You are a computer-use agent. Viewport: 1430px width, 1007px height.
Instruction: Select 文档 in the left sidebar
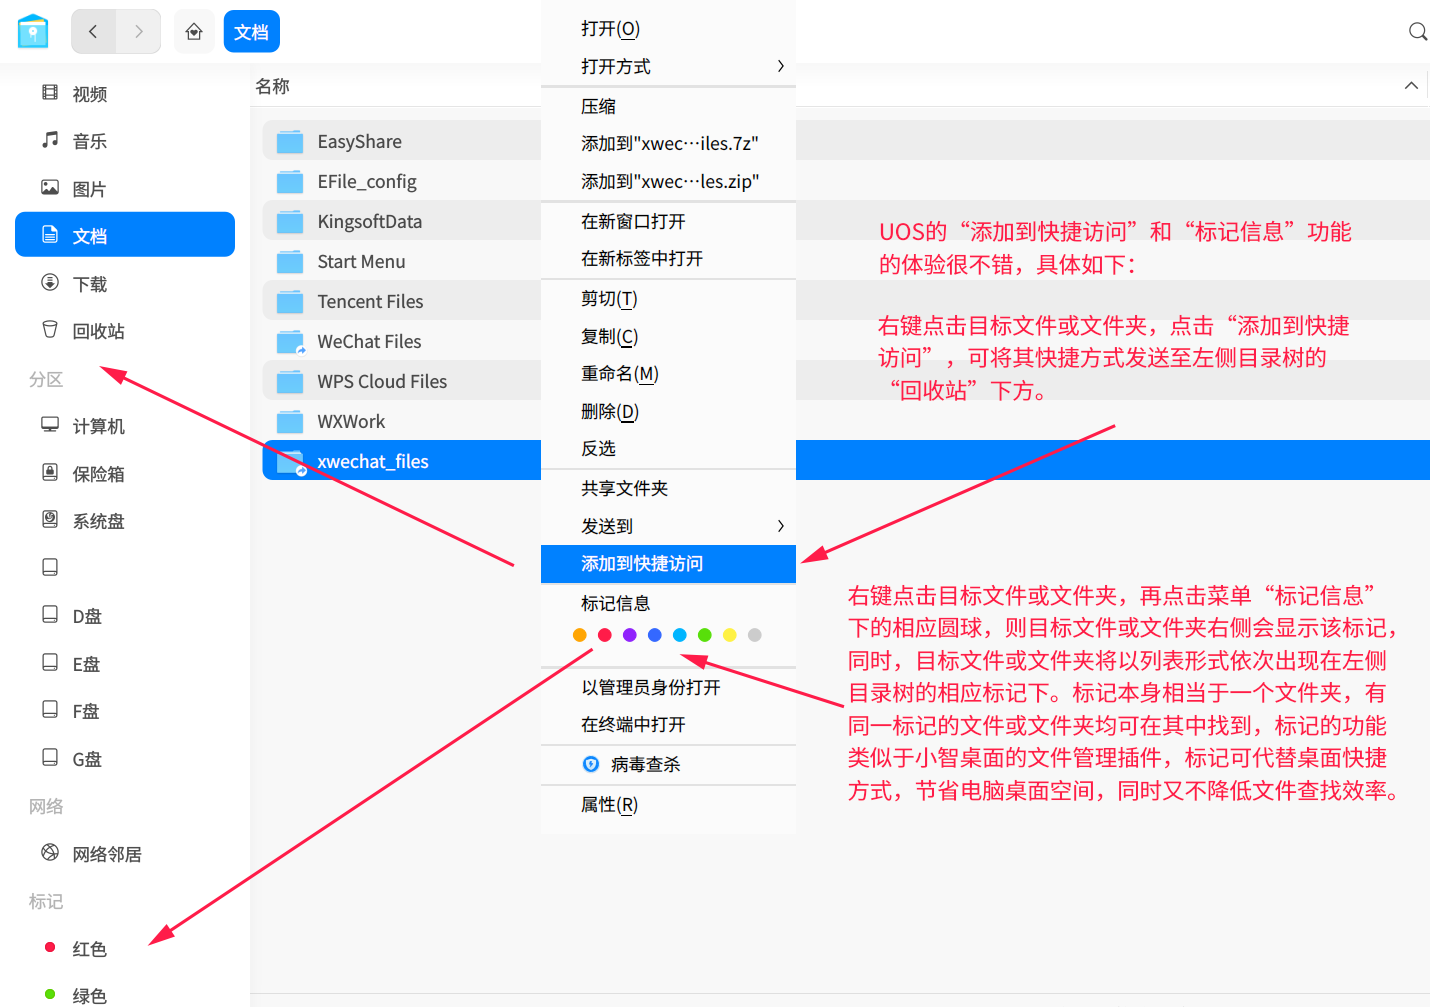coord(125,235)
